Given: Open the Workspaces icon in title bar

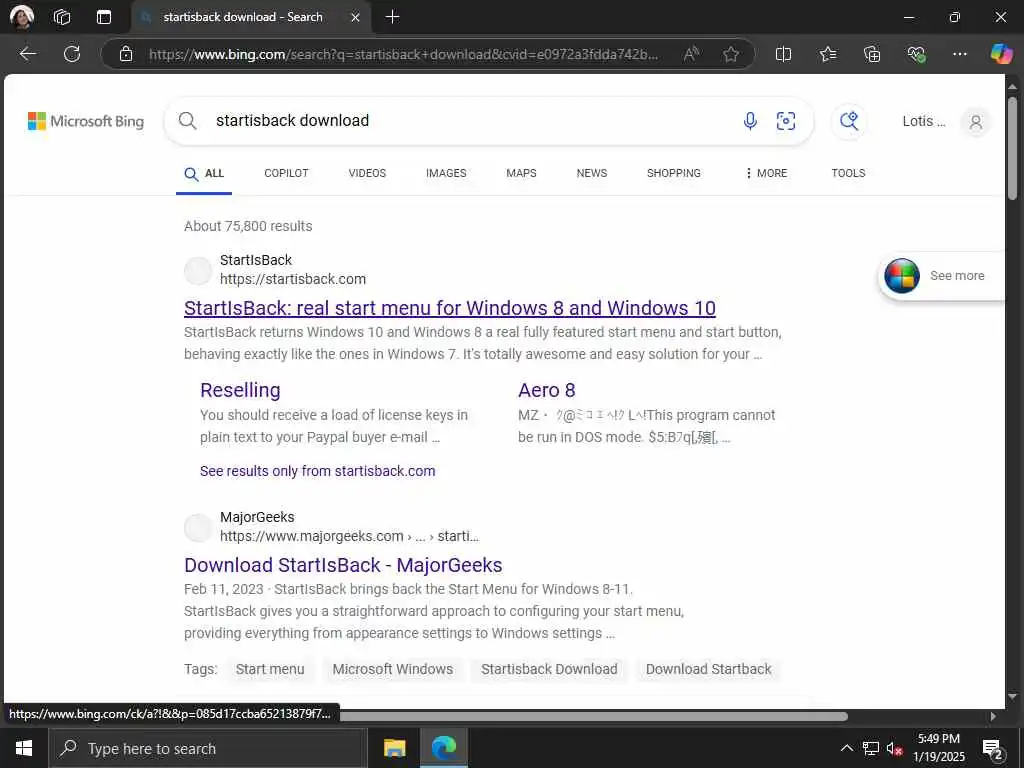Looking at the screenshot, I should tap(62, 17).
